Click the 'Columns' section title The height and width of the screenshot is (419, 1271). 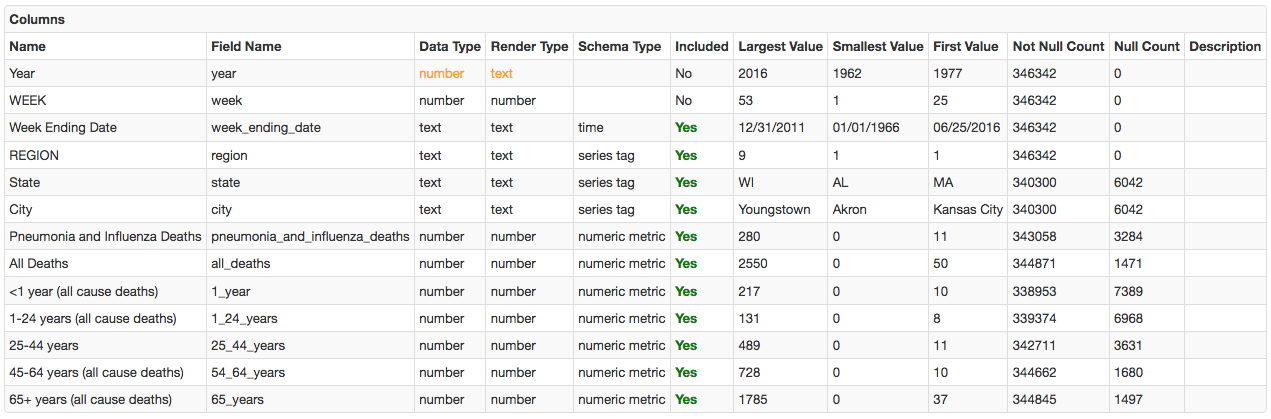(x=37, y=19)
